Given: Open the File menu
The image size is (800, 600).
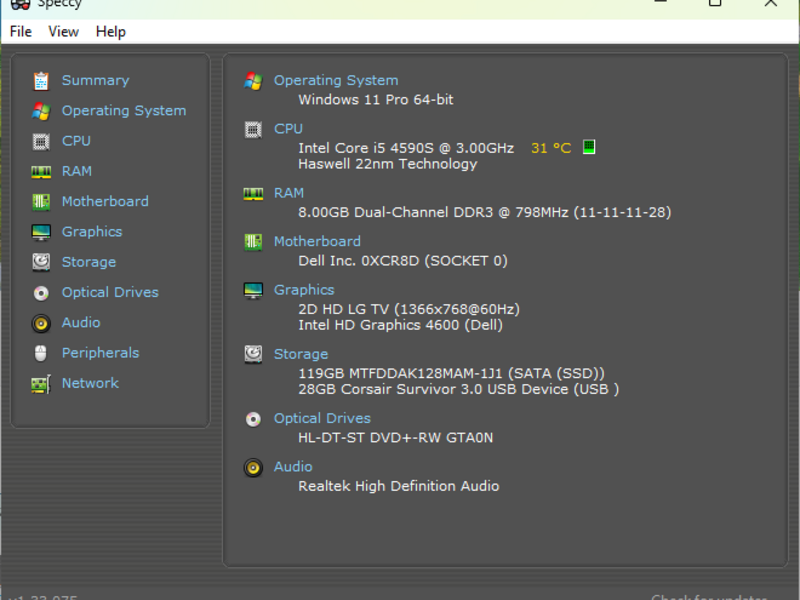Looking at the screenshot, I should 21,32.
